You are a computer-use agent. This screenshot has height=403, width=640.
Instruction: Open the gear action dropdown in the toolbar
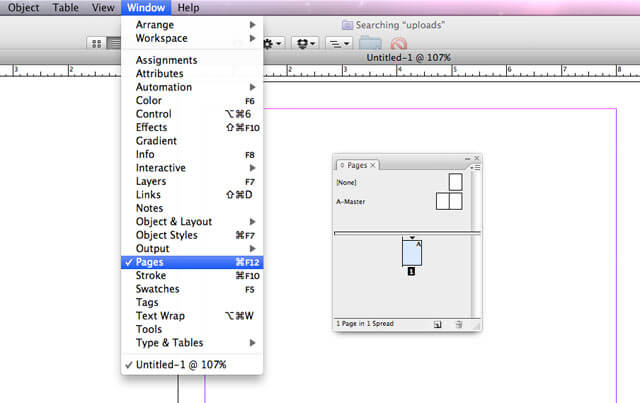pos(273,43)
